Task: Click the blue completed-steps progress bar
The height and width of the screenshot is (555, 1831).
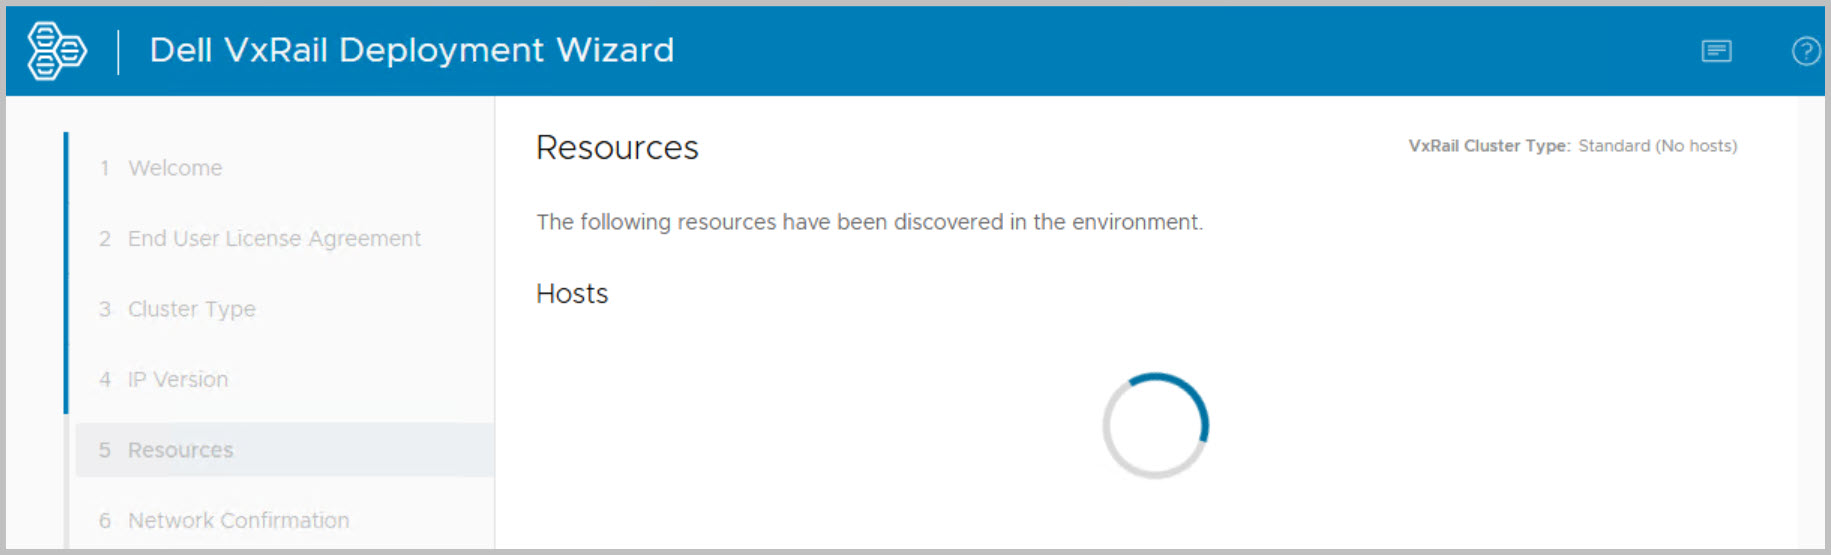Action: click(66, 272)
